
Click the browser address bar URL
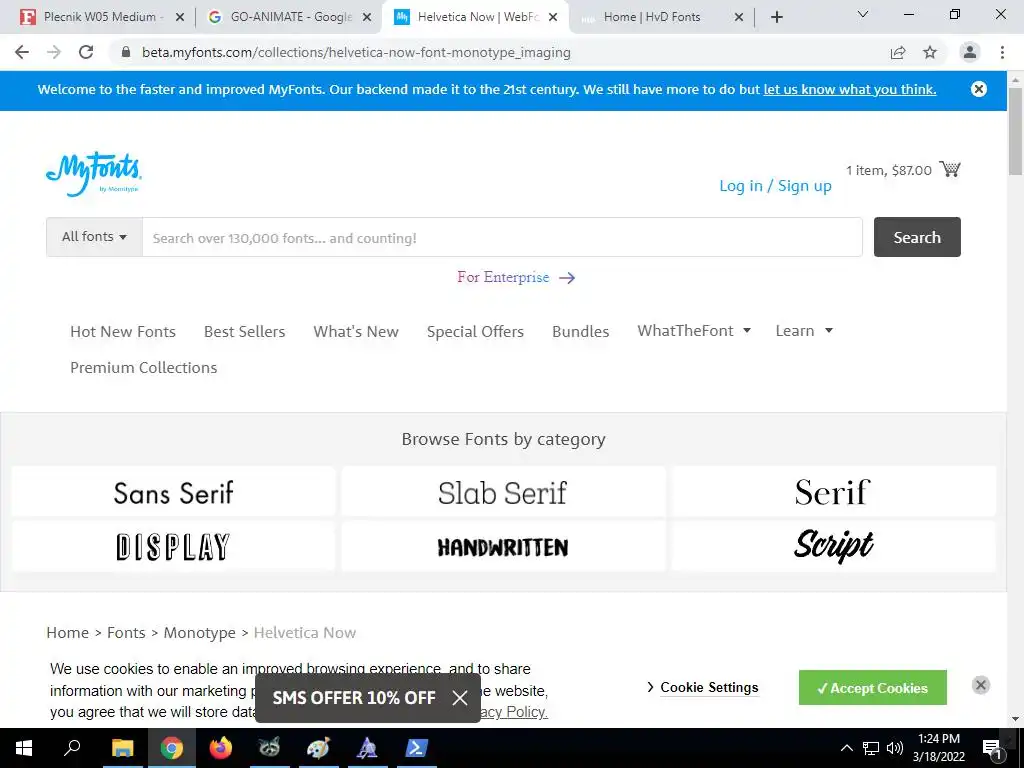tap(357, 52)
